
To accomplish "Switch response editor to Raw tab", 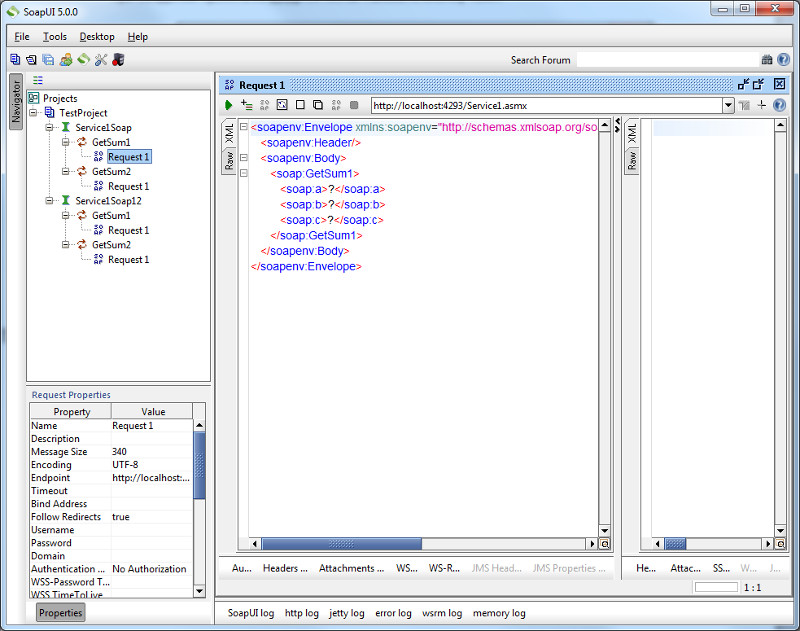I will (632, 160).
